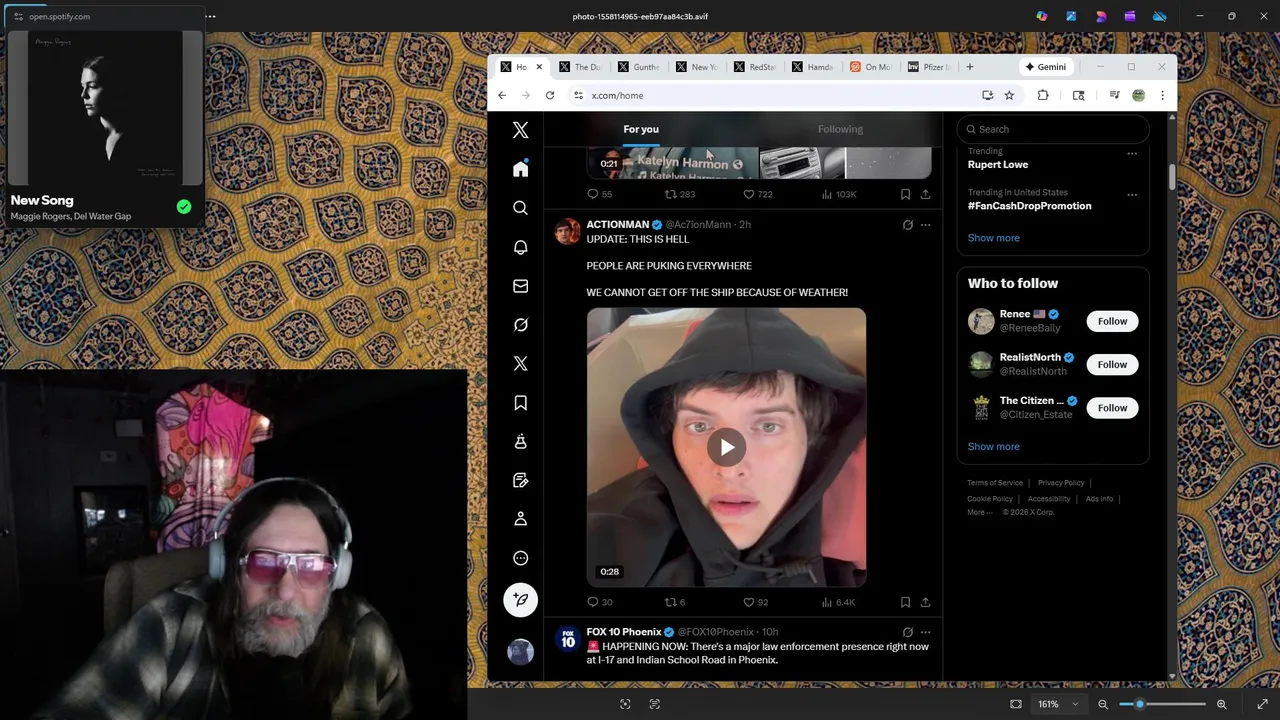This screenshot has height=720, width=1280.
Task: Open Messages envelope in X sidebar
Action: (520, 286)
